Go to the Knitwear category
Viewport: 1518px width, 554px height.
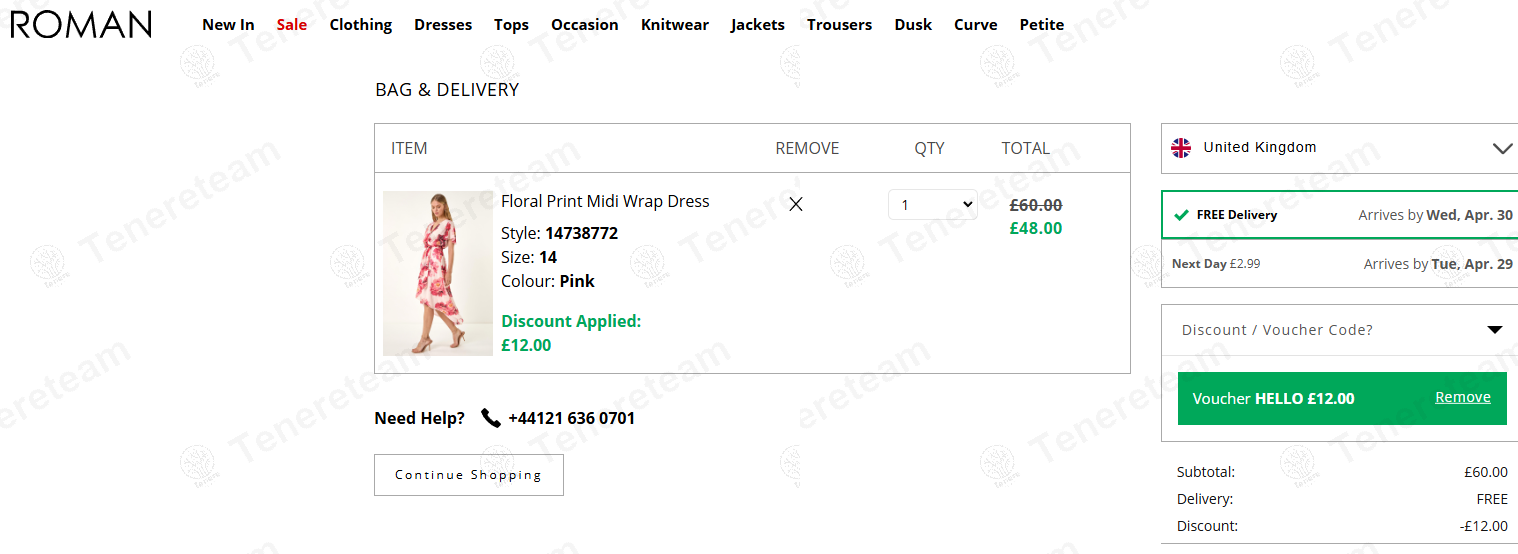pyautogui.click(x=675, y=25)
